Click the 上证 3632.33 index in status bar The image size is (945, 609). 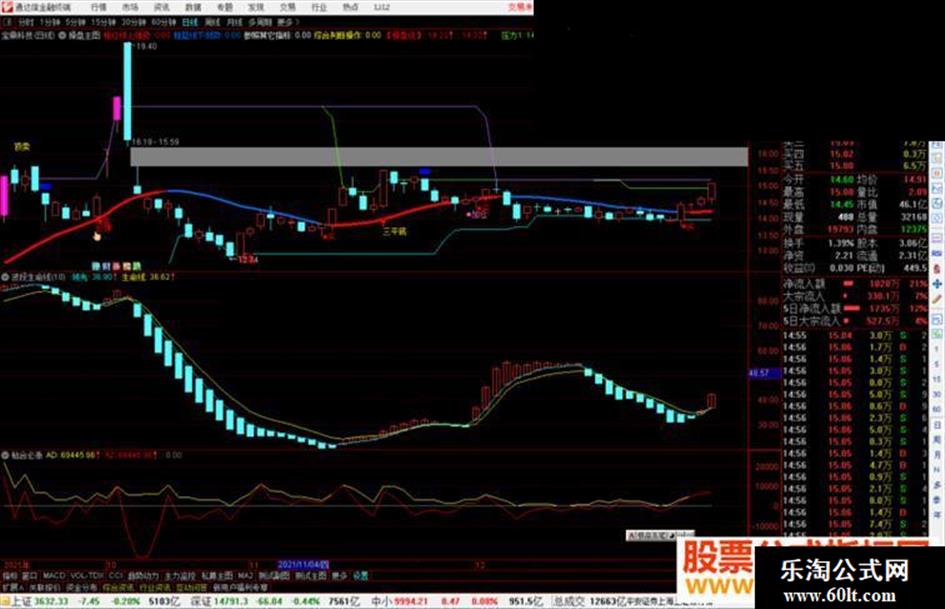click(x=39, y=601)
